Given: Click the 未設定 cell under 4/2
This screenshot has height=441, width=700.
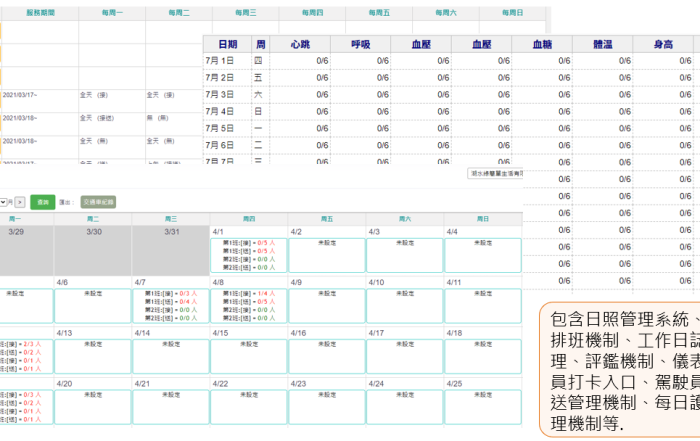Looking at the screenshot, I should click(x=327, y=255).
